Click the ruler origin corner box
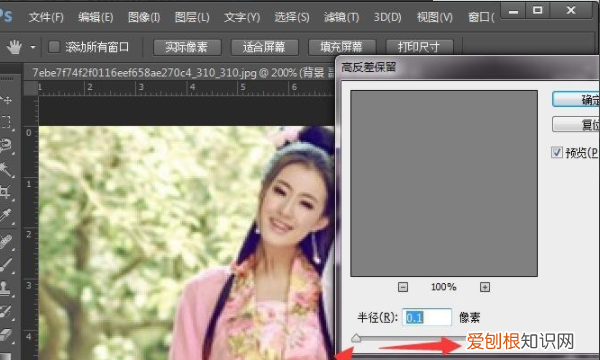 tap(31, 88)
